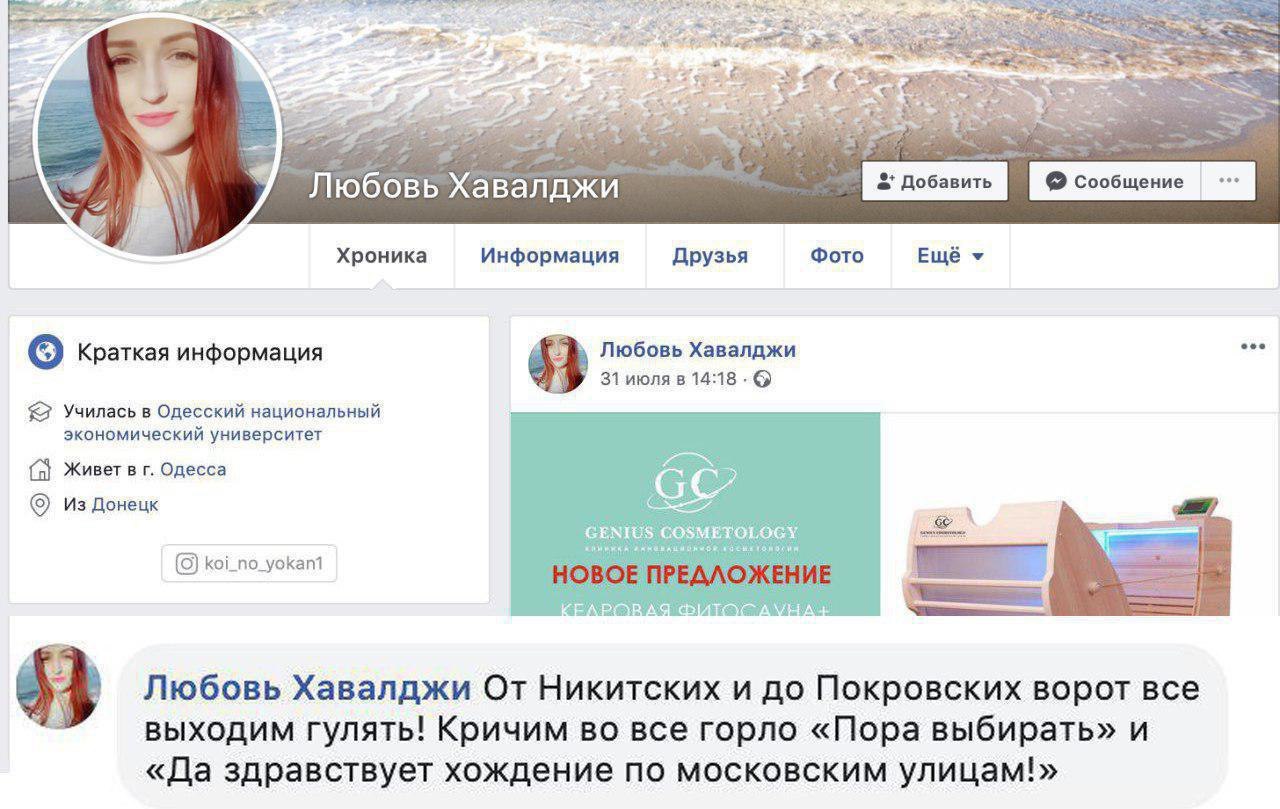The height and width of the screenshot is (809, 1280).
Task: Click the small avatar in the post header
Action: point(558,363)
